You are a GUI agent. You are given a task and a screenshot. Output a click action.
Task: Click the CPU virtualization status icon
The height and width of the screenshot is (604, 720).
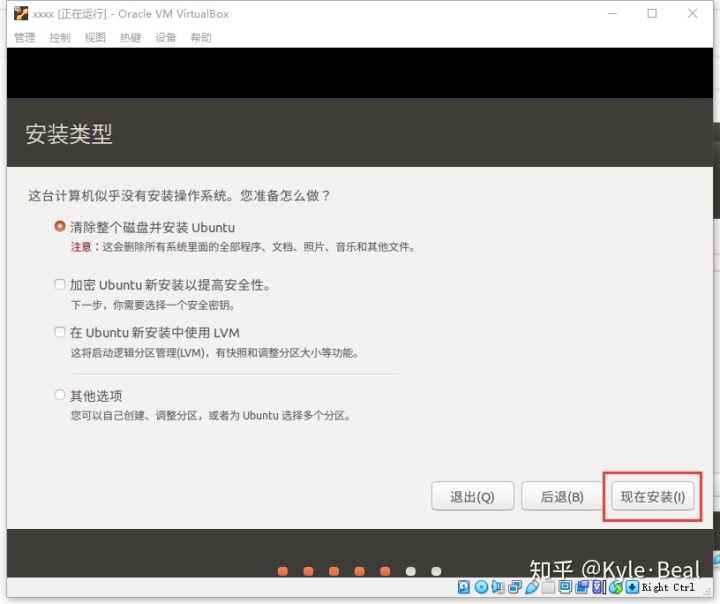(597, 587)
